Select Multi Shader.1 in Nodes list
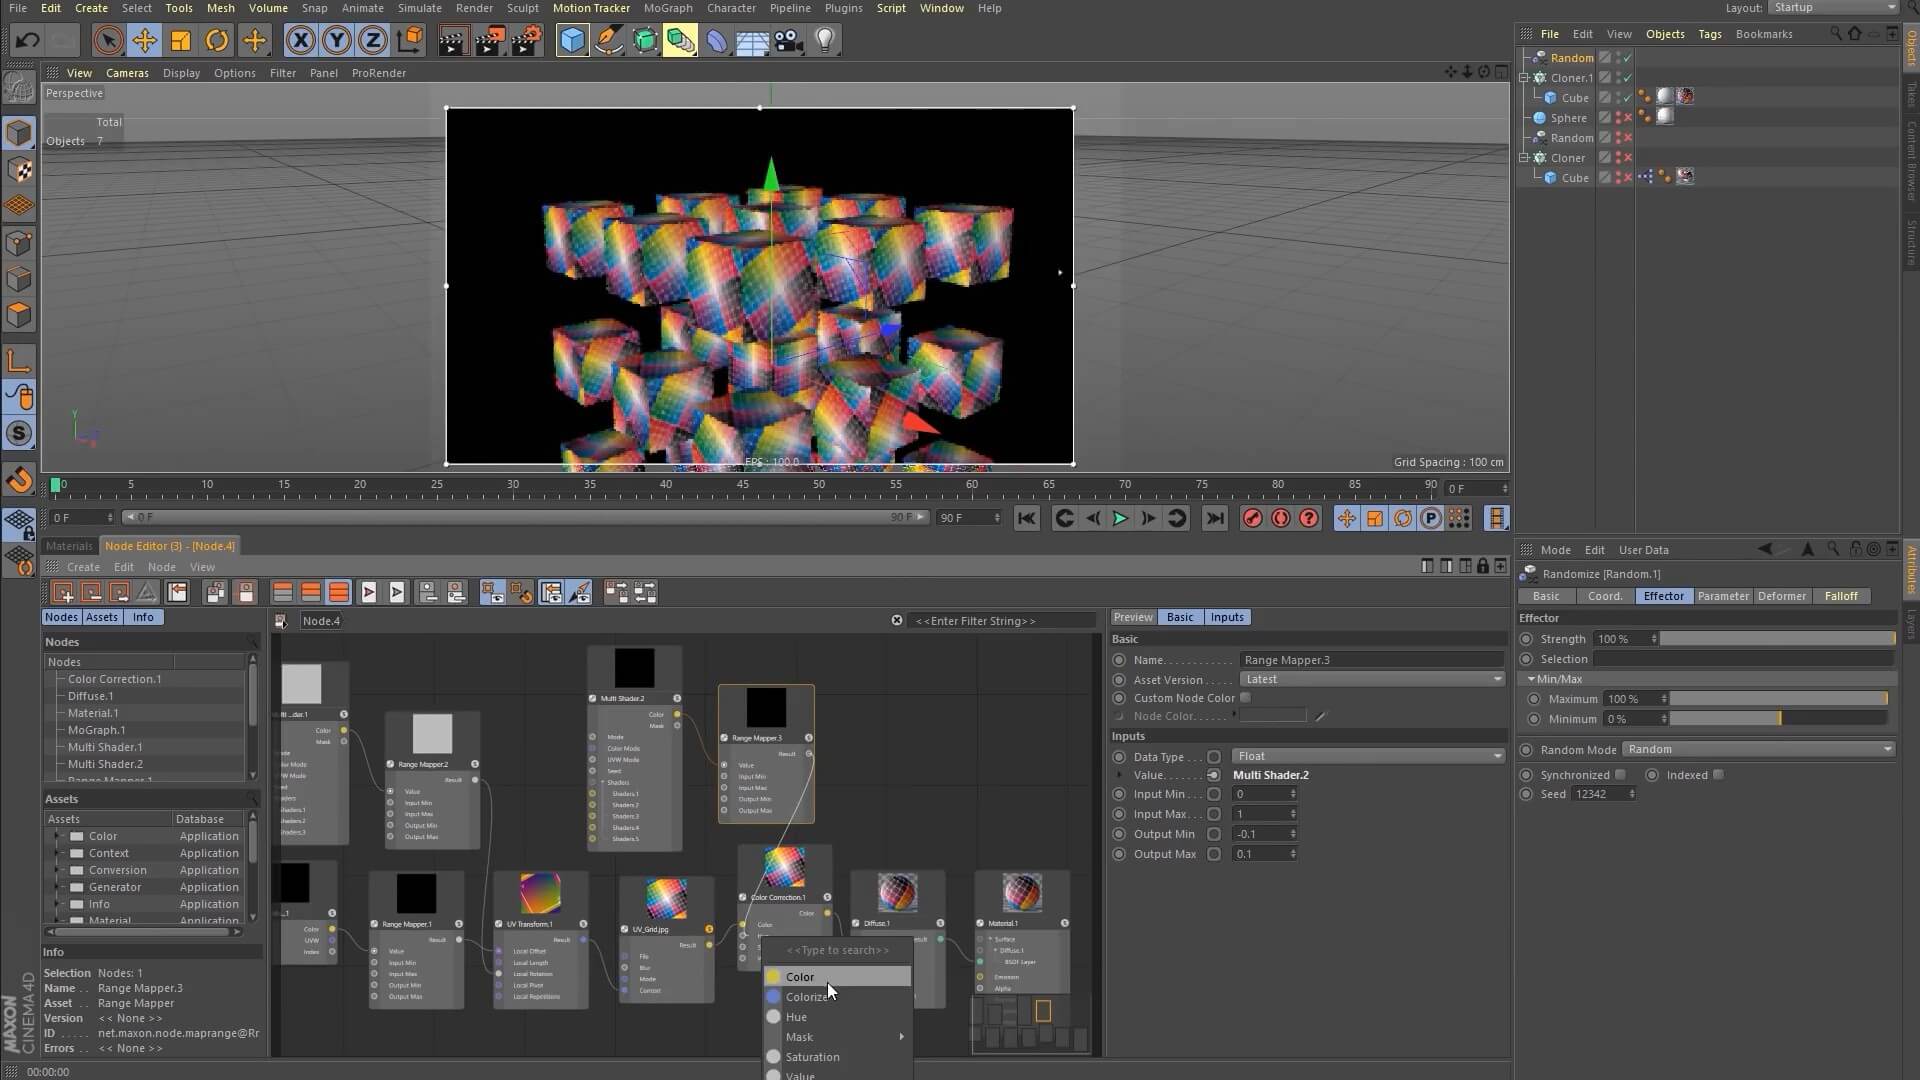Screen dimensions: 1920x1080 click(105, 747)
